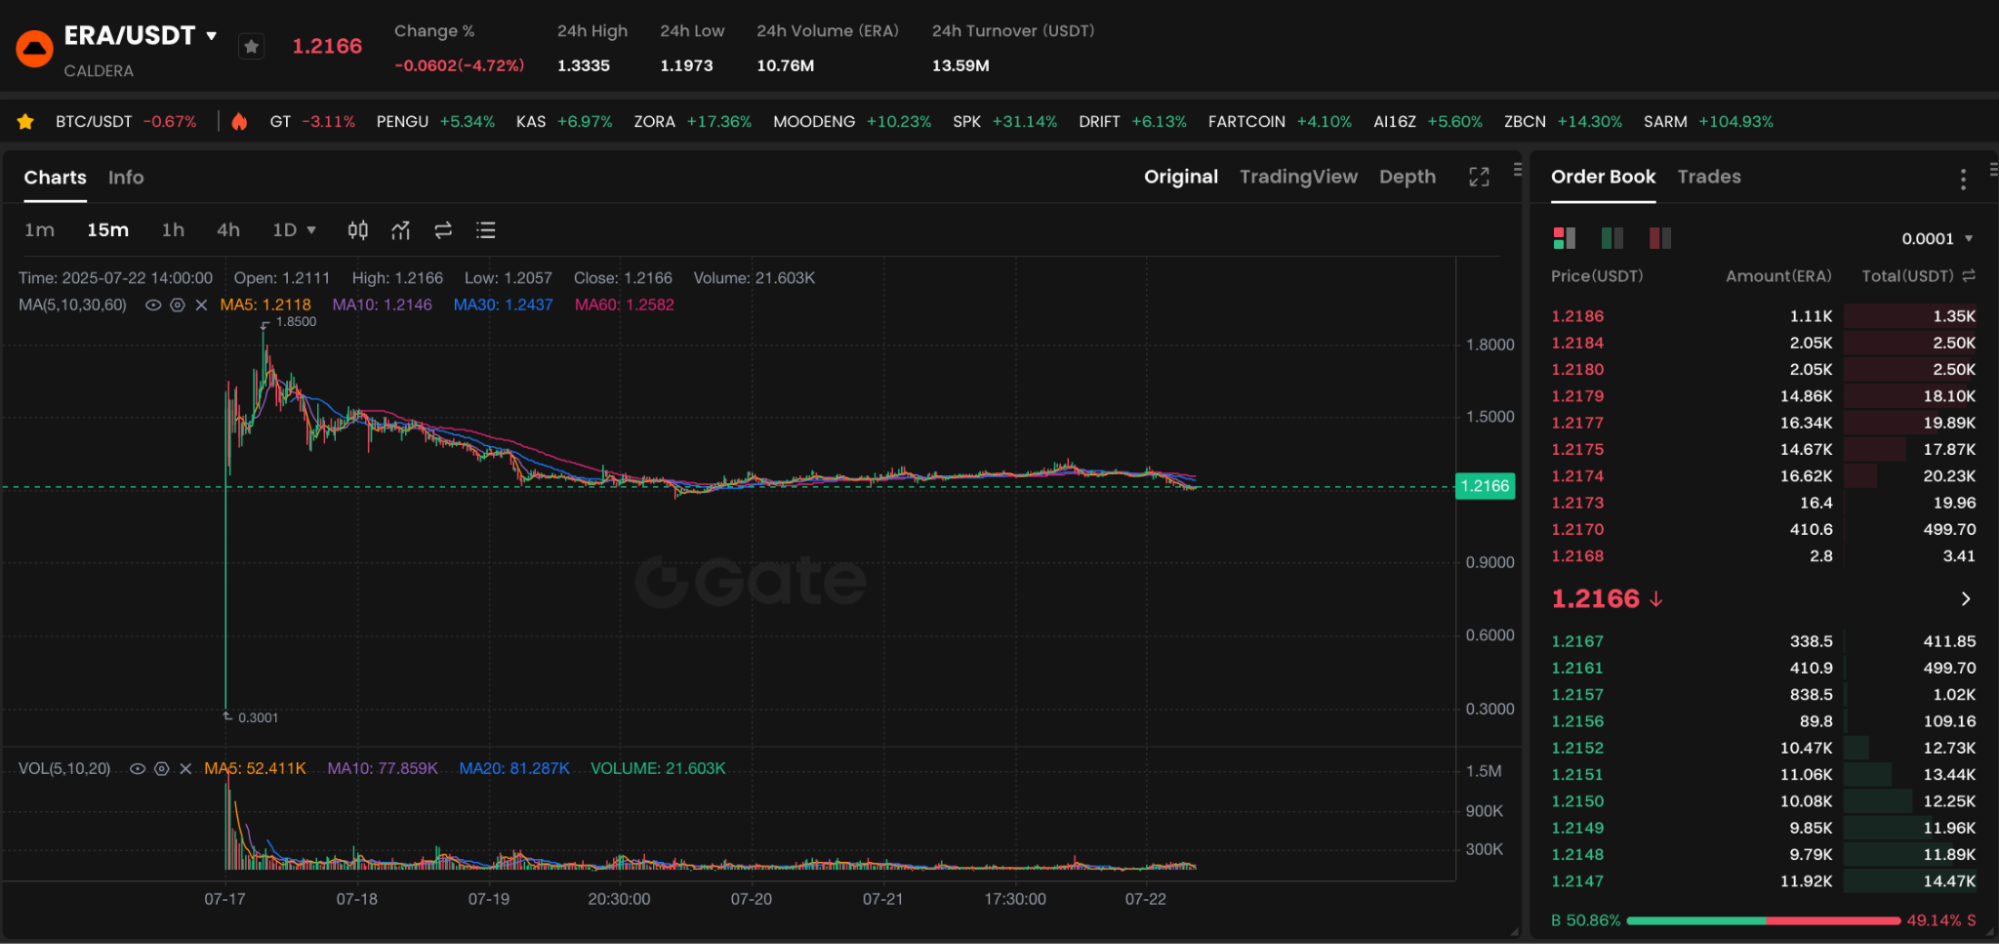Screen dimensions: 1999x944
Task: Click the 1.2166 price tag on chart axis
Action: 1485,487
